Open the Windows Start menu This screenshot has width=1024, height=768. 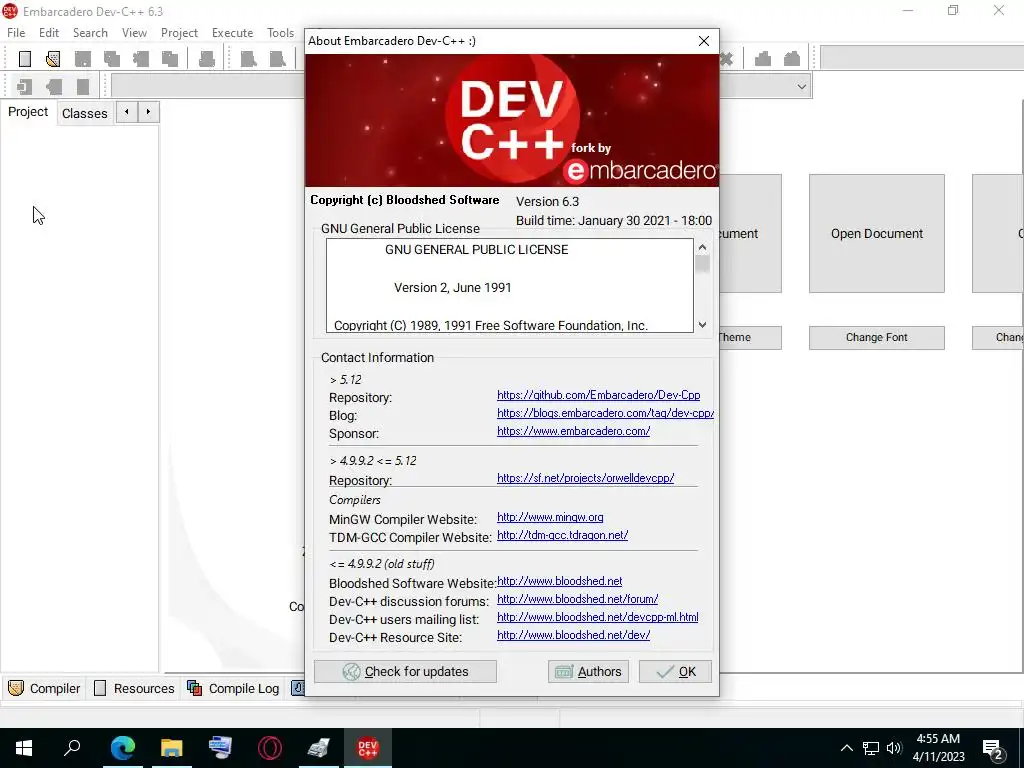[x=24, y=748]
